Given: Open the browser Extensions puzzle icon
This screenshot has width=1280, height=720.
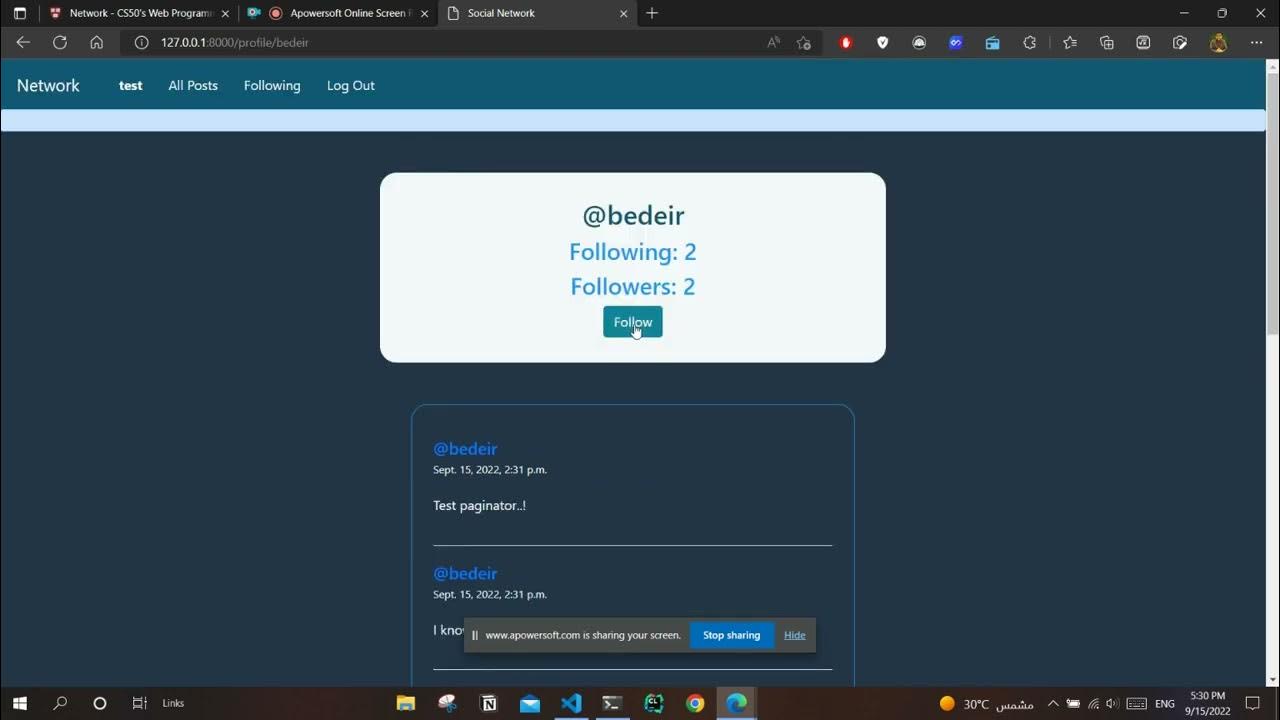Looking at the screenshot, I should (x=1029, y=43).
